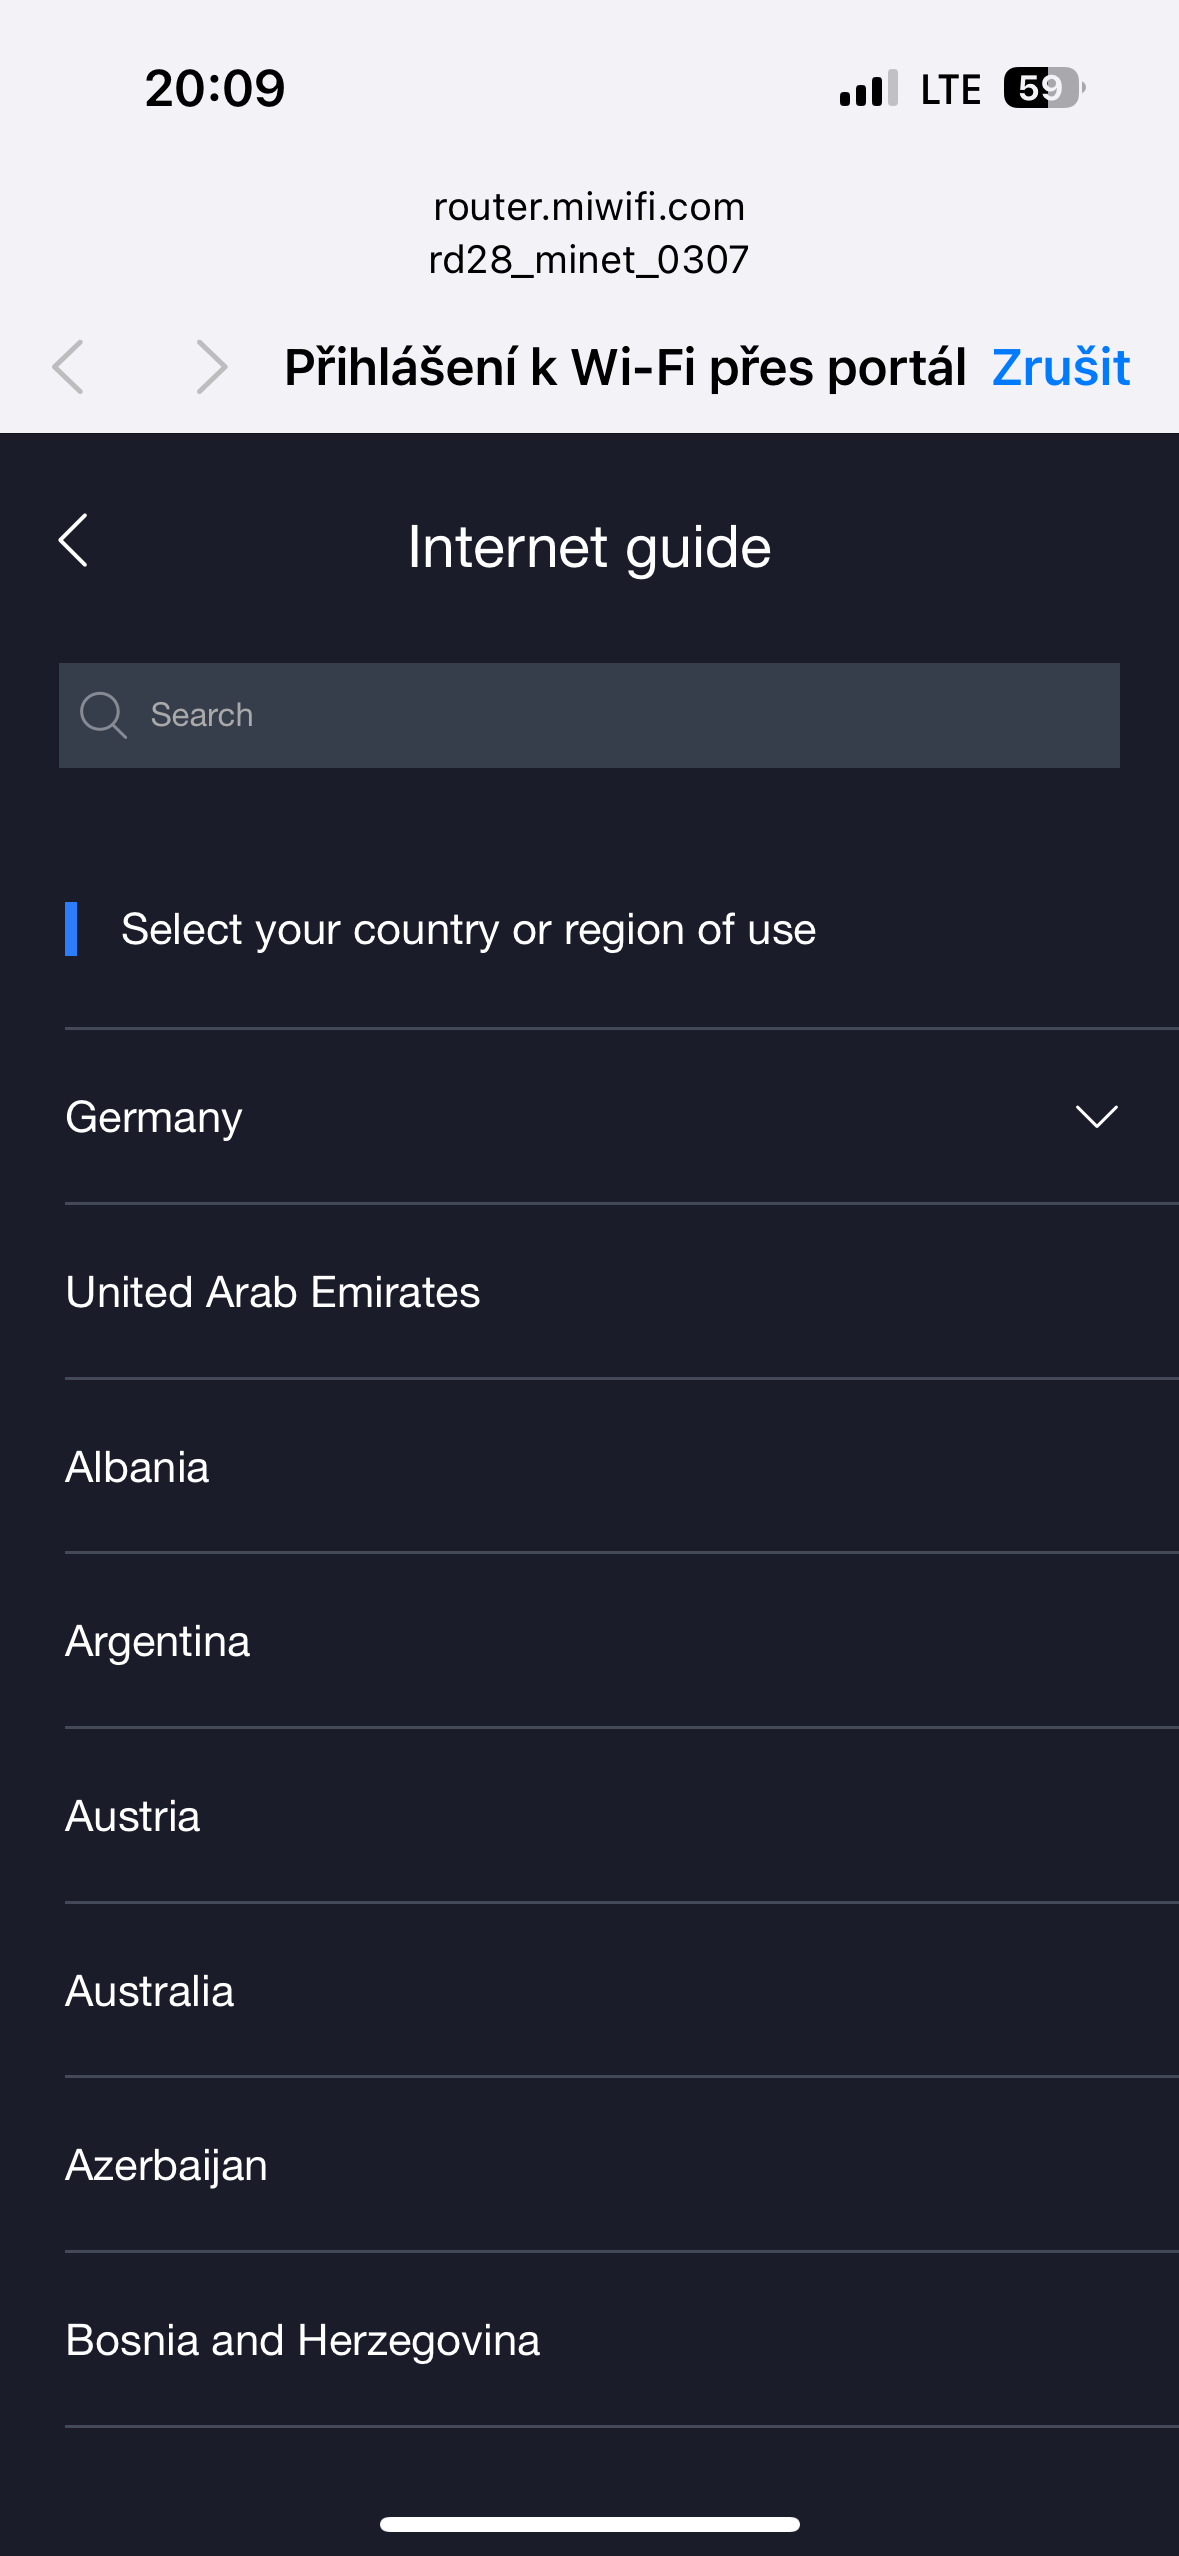Collapse the Germany dropdown chevron
This screenshot has height=2556, width=1179.
pos(1096,1116)
